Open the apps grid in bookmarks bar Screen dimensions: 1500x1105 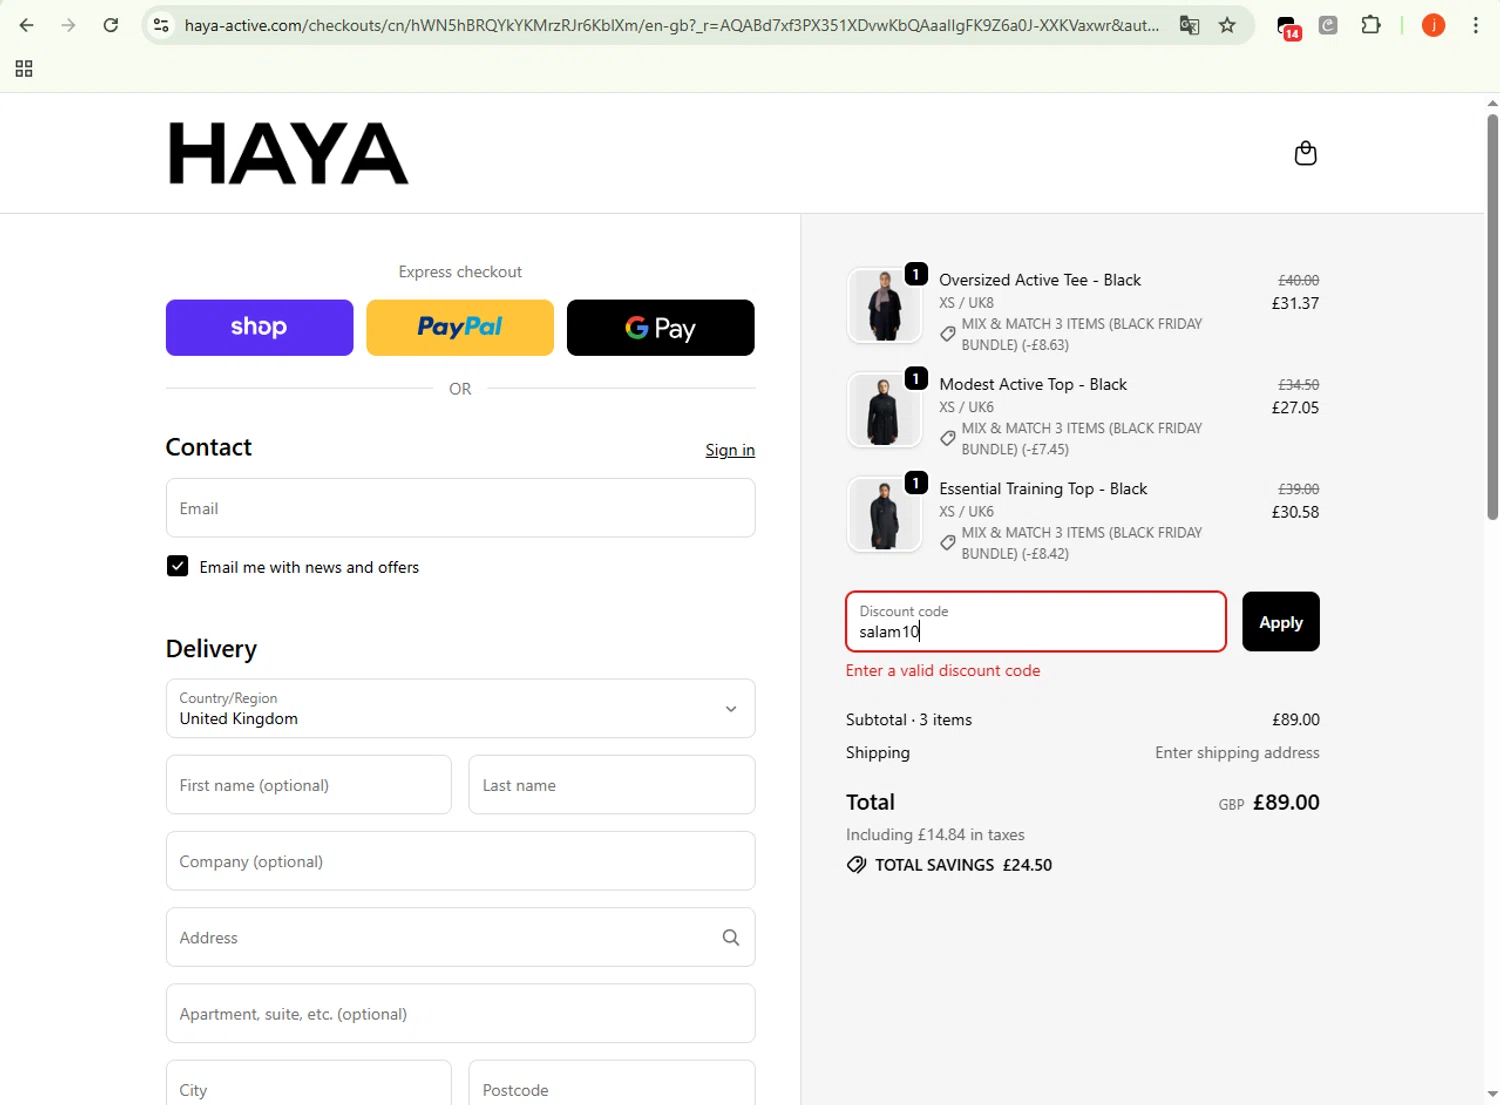(24, 69)
